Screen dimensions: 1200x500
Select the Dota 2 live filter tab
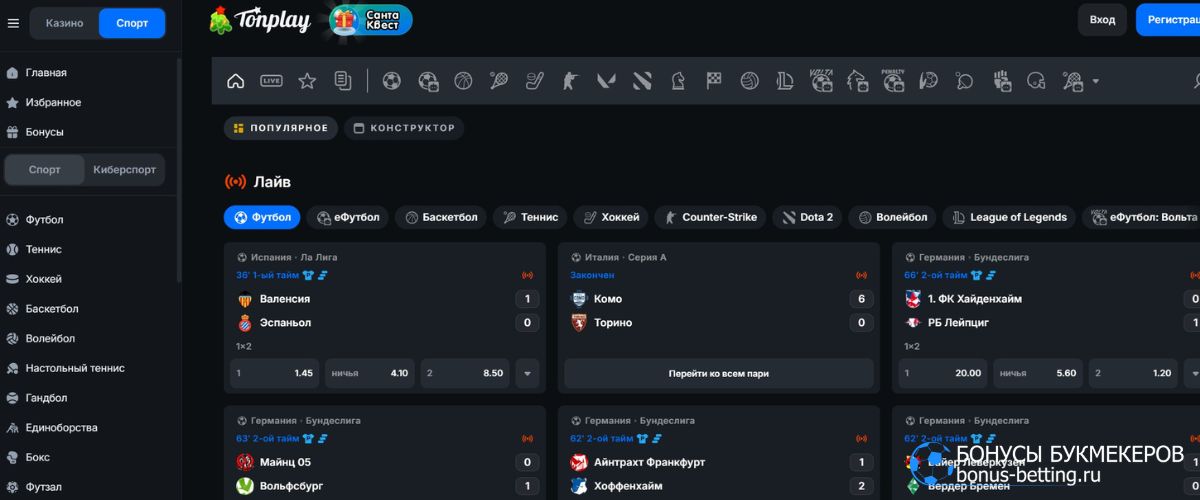coord(807,217)
